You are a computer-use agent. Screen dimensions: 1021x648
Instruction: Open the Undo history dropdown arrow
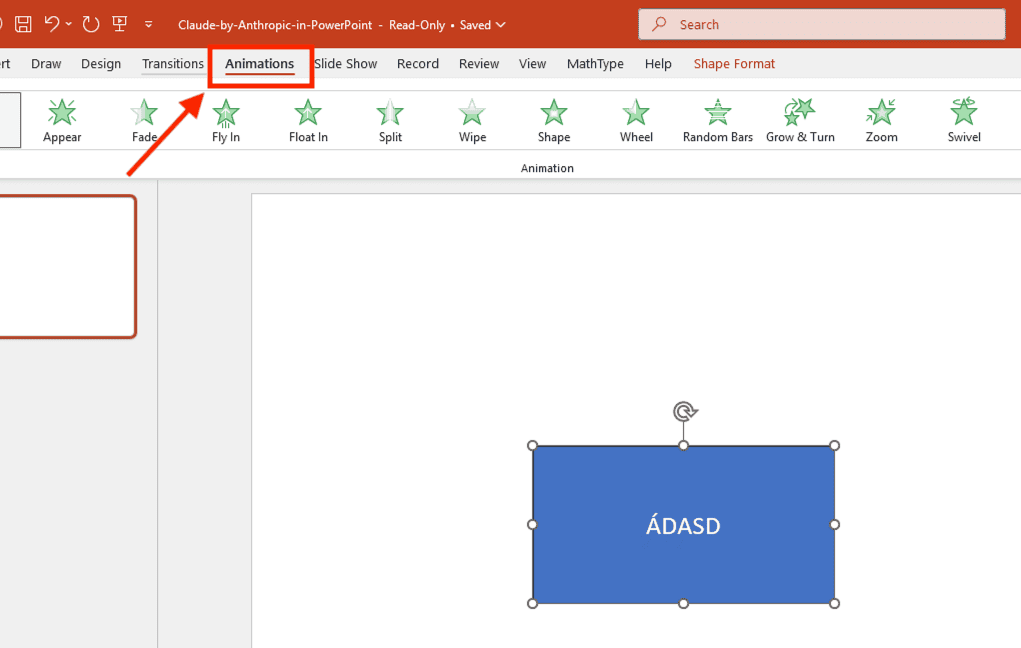click(68, 24)
